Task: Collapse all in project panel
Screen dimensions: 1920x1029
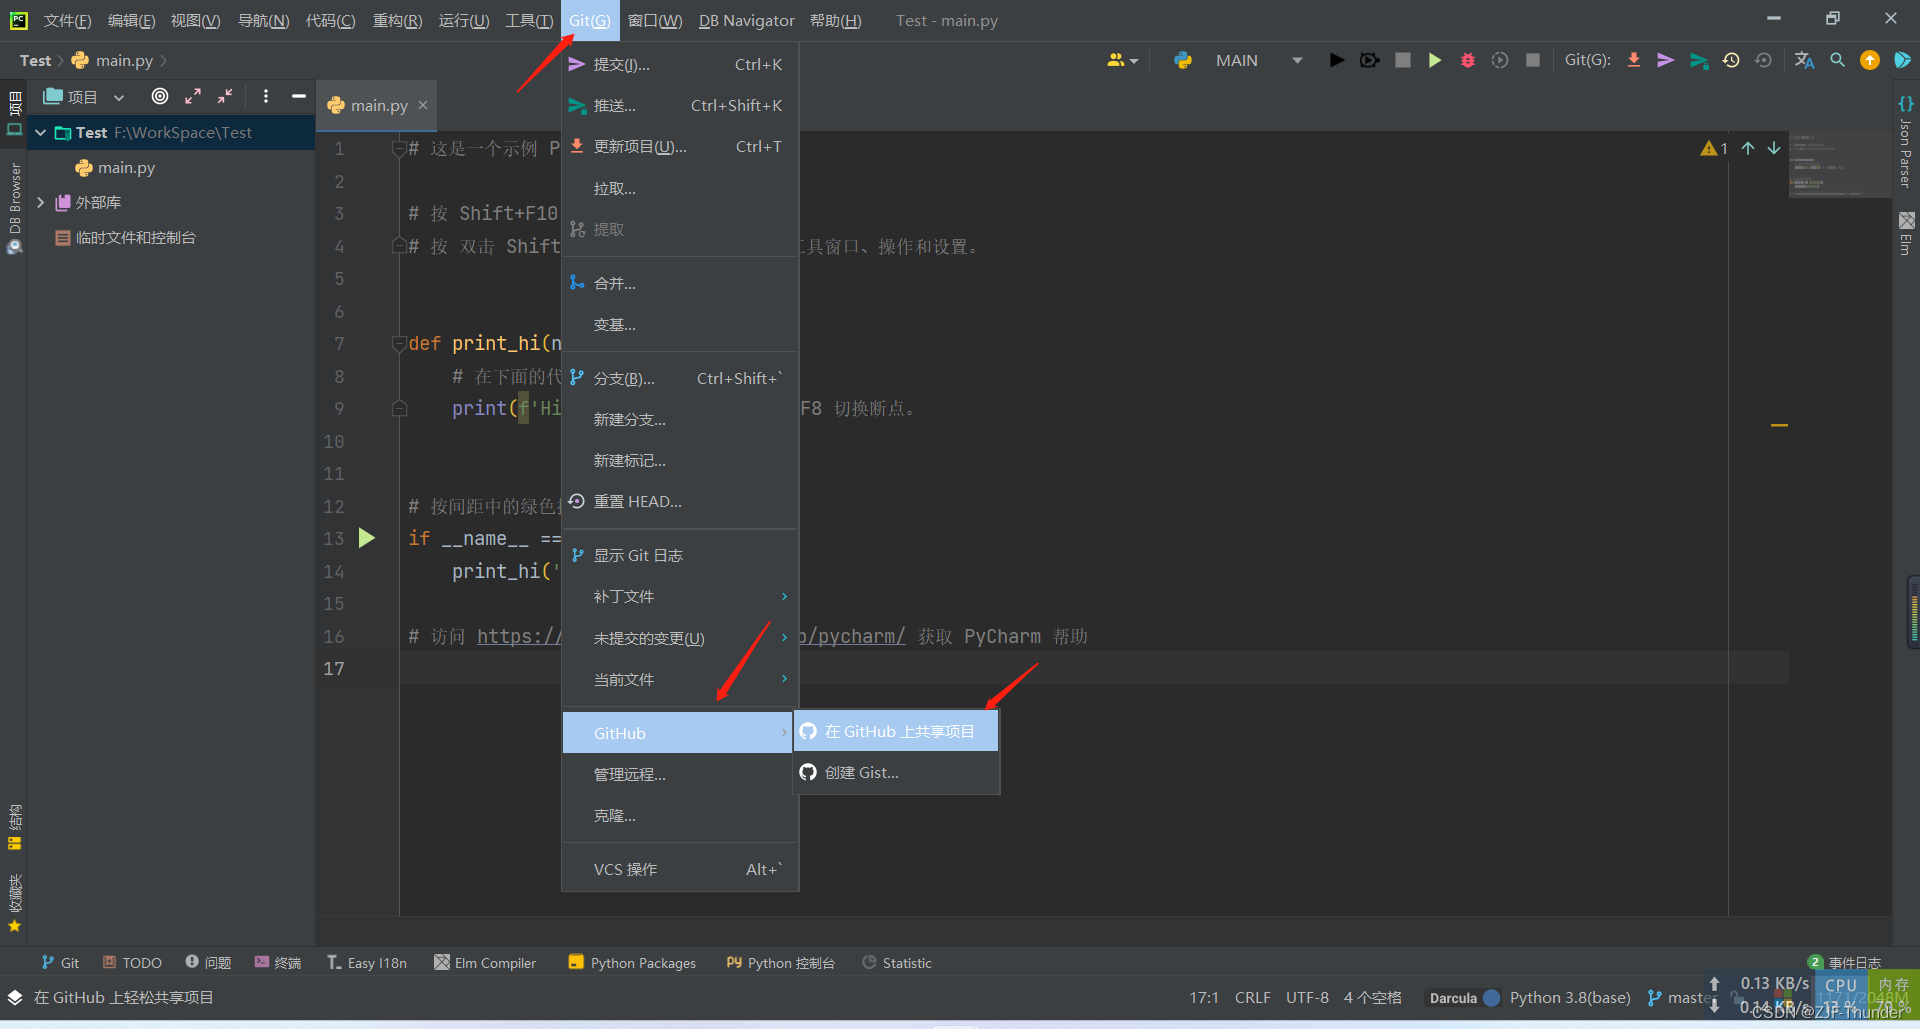Action: 225,96
